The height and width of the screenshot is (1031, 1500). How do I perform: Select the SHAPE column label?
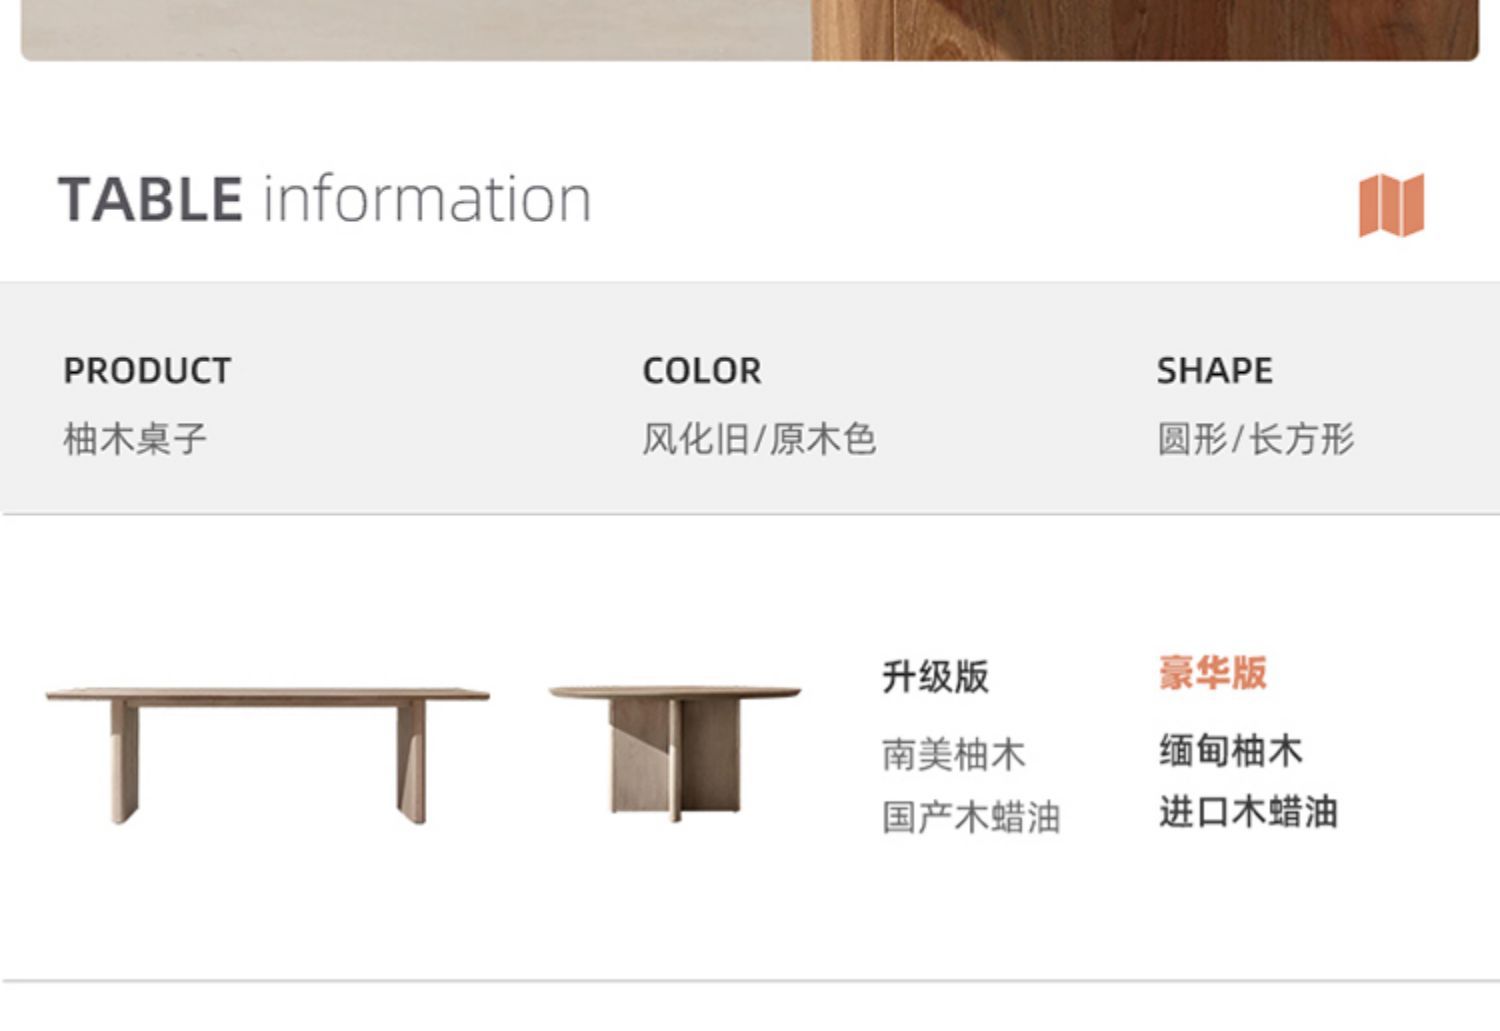(x=1214, y=371)
